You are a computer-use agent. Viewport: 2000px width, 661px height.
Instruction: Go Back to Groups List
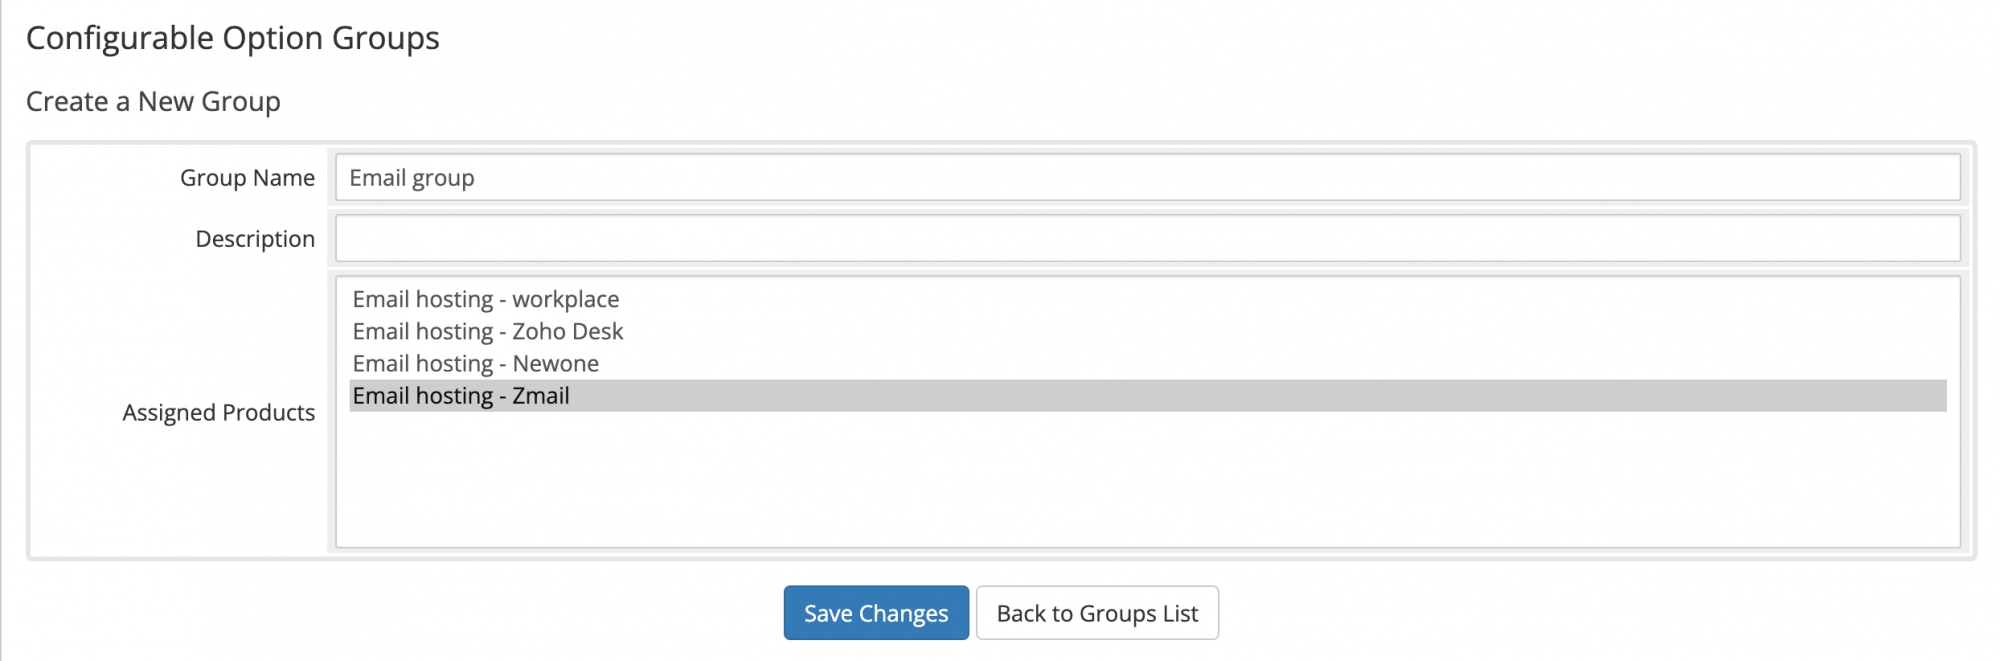[x=1097, y=613]
